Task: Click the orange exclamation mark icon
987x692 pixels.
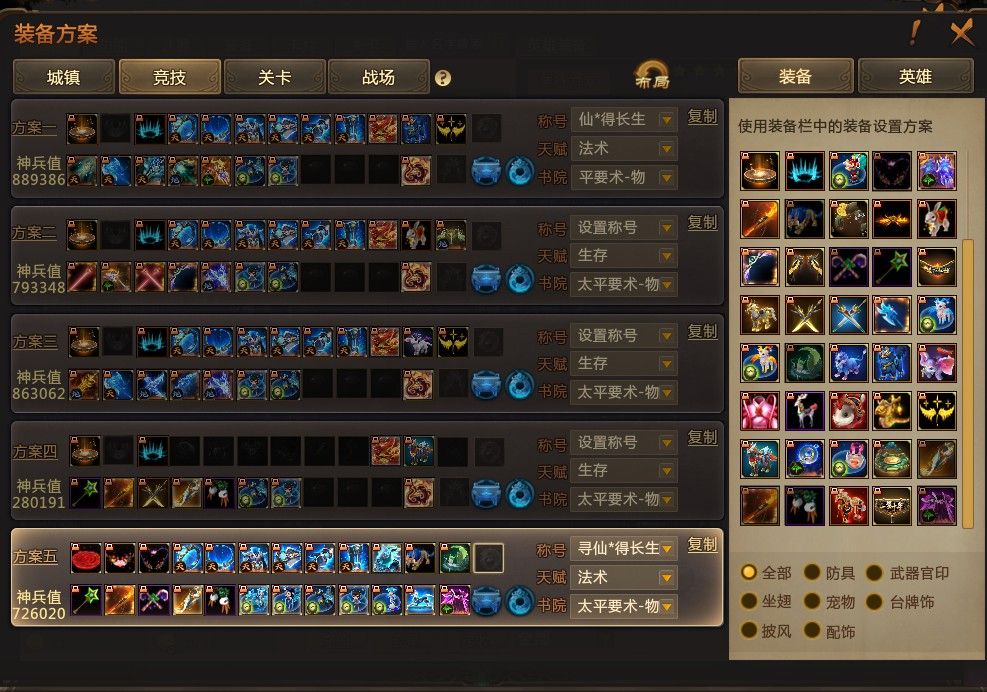Action: [x=915, y=31]
